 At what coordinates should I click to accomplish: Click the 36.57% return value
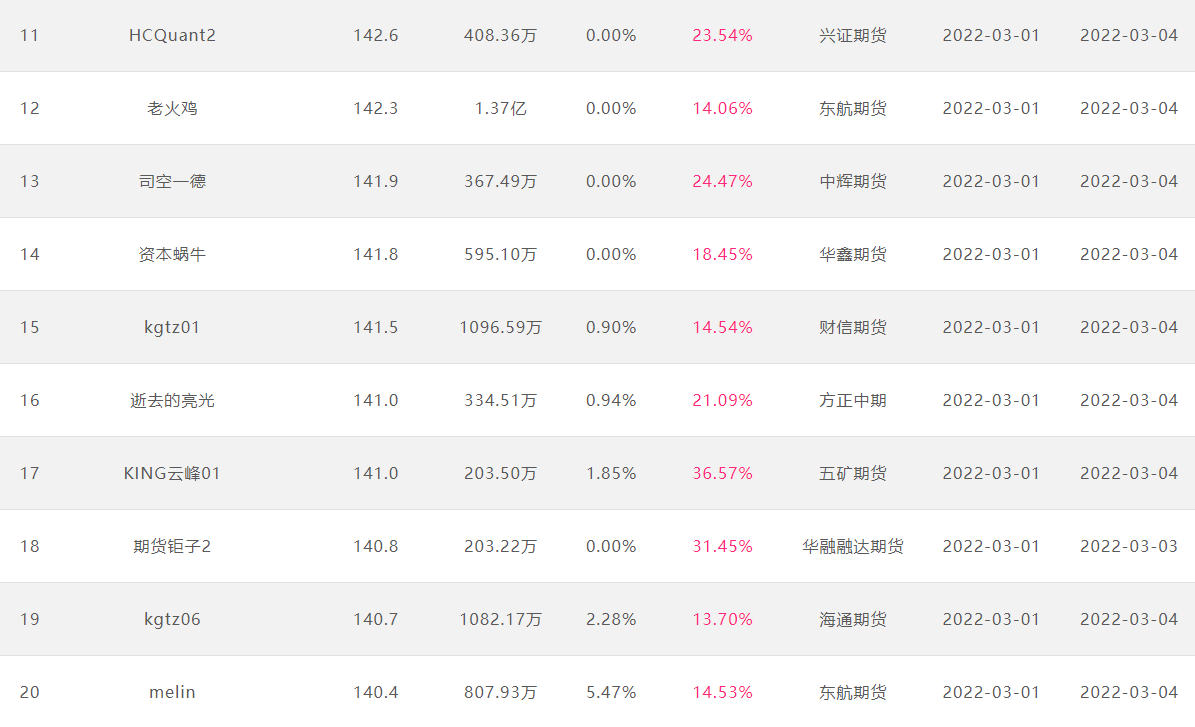[x=722, y=473]
